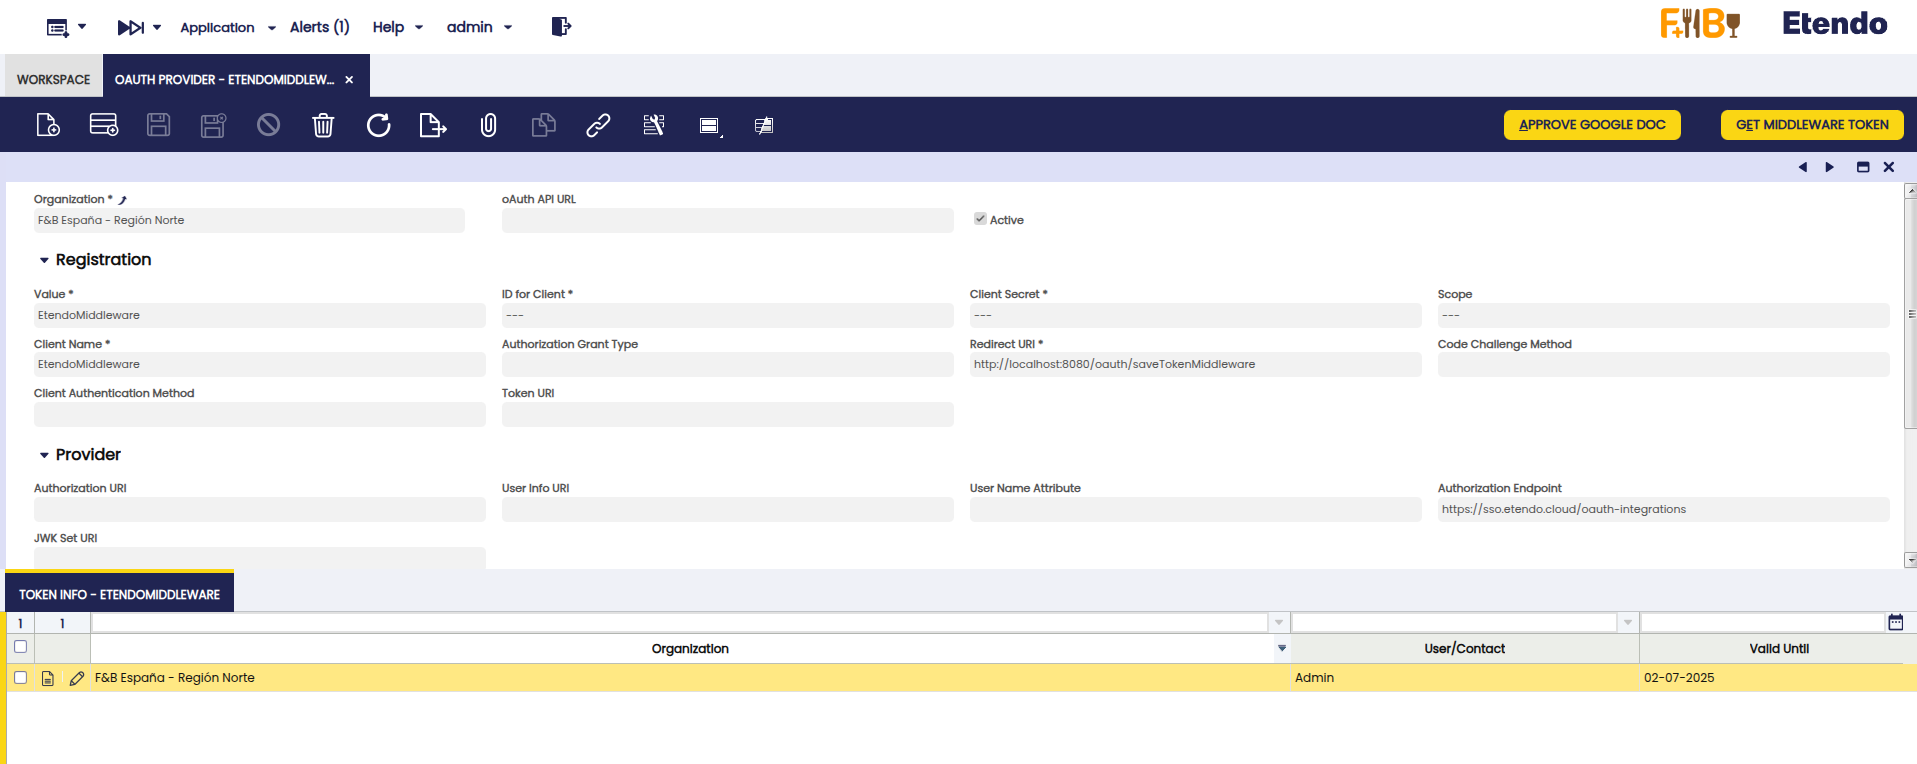Copy direct link to record
This screenshot has width=1917, height=764.
(x=598, y=125)
